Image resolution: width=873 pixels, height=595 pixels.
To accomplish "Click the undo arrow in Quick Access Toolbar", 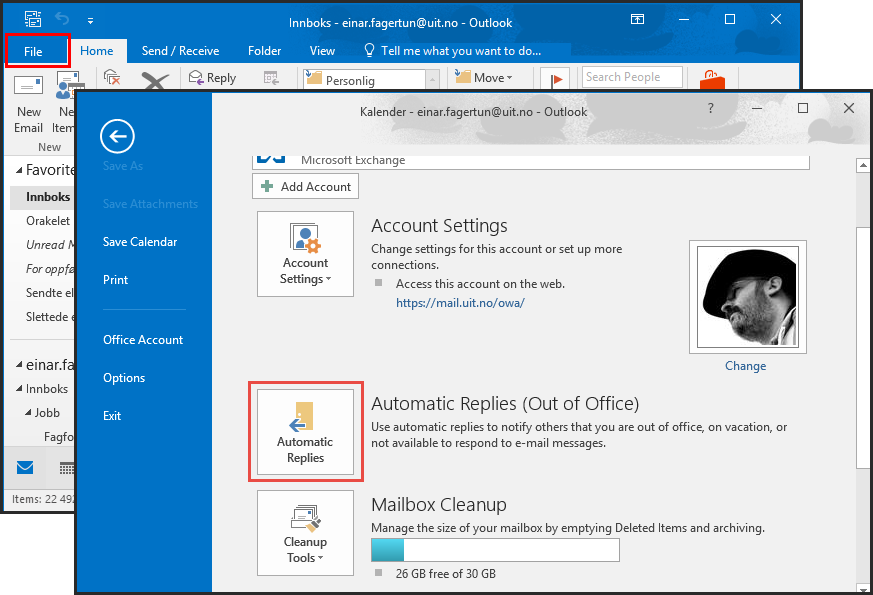I will tap(63, 20).
